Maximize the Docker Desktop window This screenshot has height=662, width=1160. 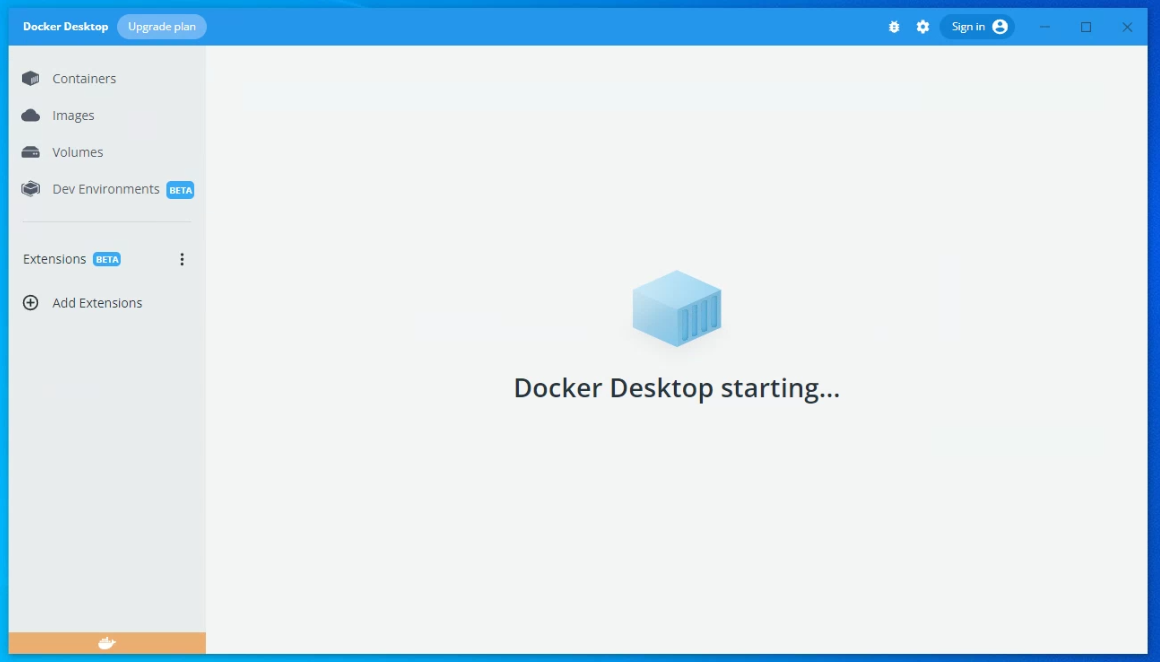click(x=1086, y=27)
